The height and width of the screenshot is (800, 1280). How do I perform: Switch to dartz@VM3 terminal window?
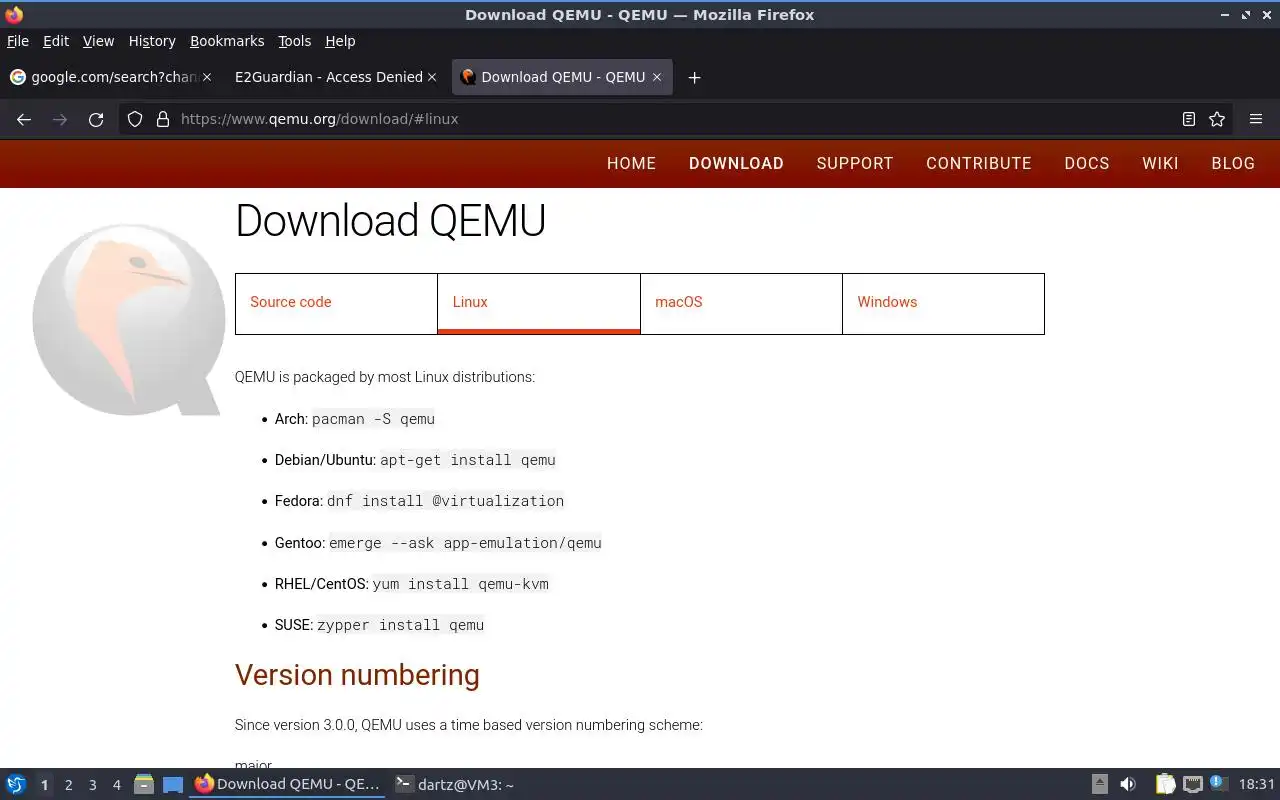point(455,785)
